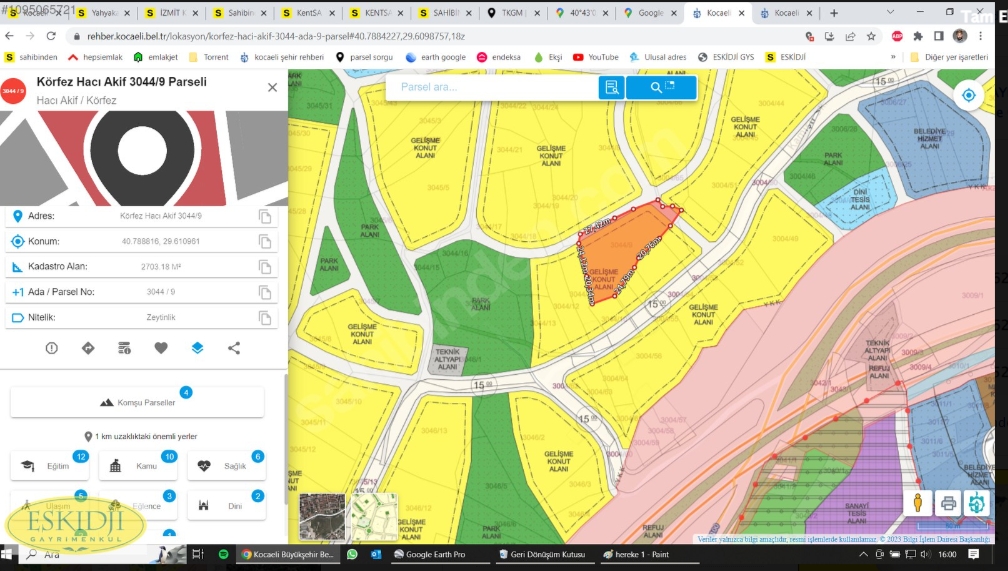Go back in browser history
Screen dimensions: 1008x571
coord(10,36)
